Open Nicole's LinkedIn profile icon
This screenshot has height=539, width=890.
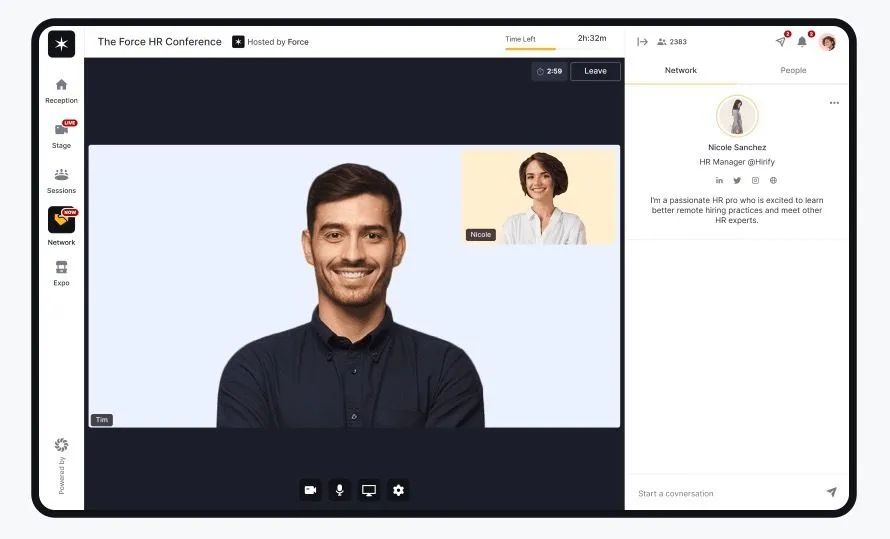(x=719, y=180)
